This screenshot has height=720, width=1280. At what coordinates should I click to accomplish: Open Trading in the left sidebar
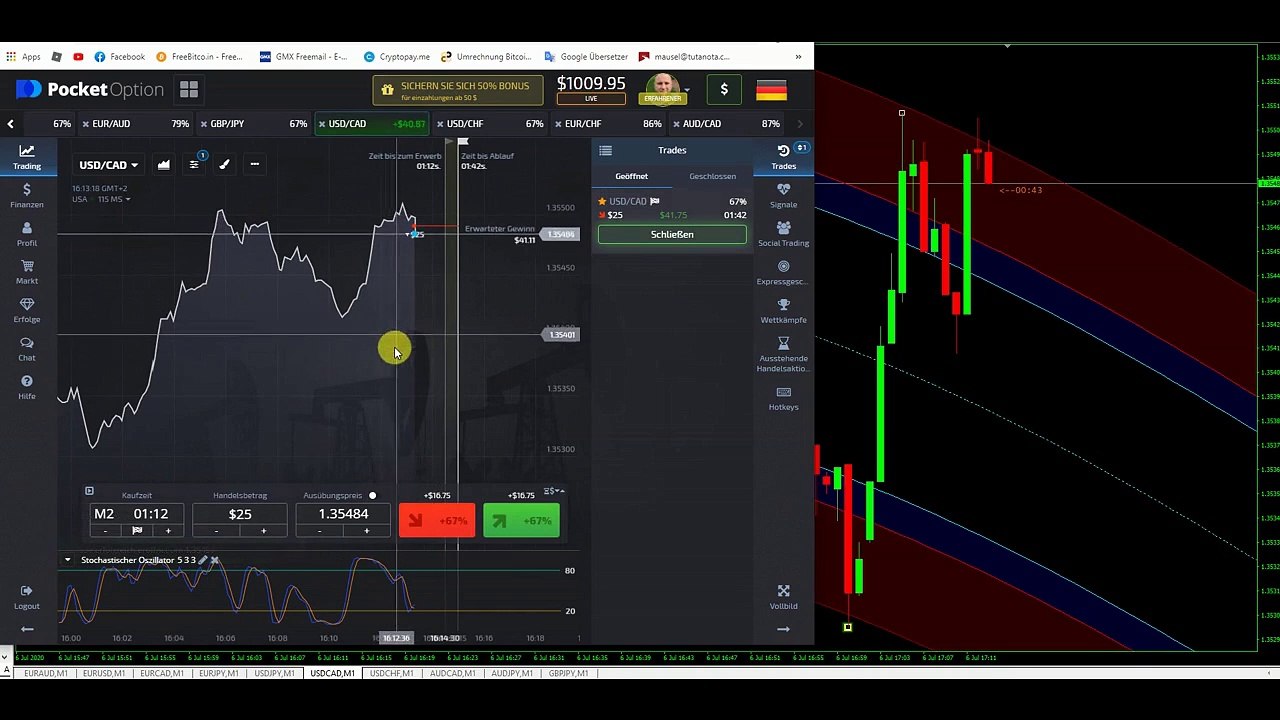coord(27,157)
